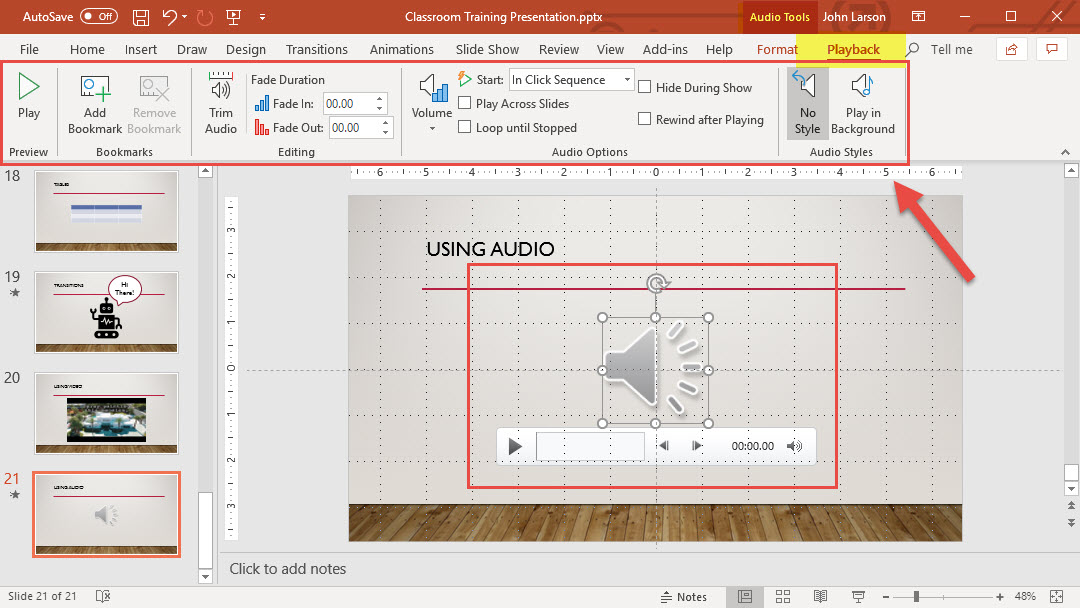Screen dimensions: 1080x608
Task: Open the Start sequence dropdown
Action: [627, 79]
